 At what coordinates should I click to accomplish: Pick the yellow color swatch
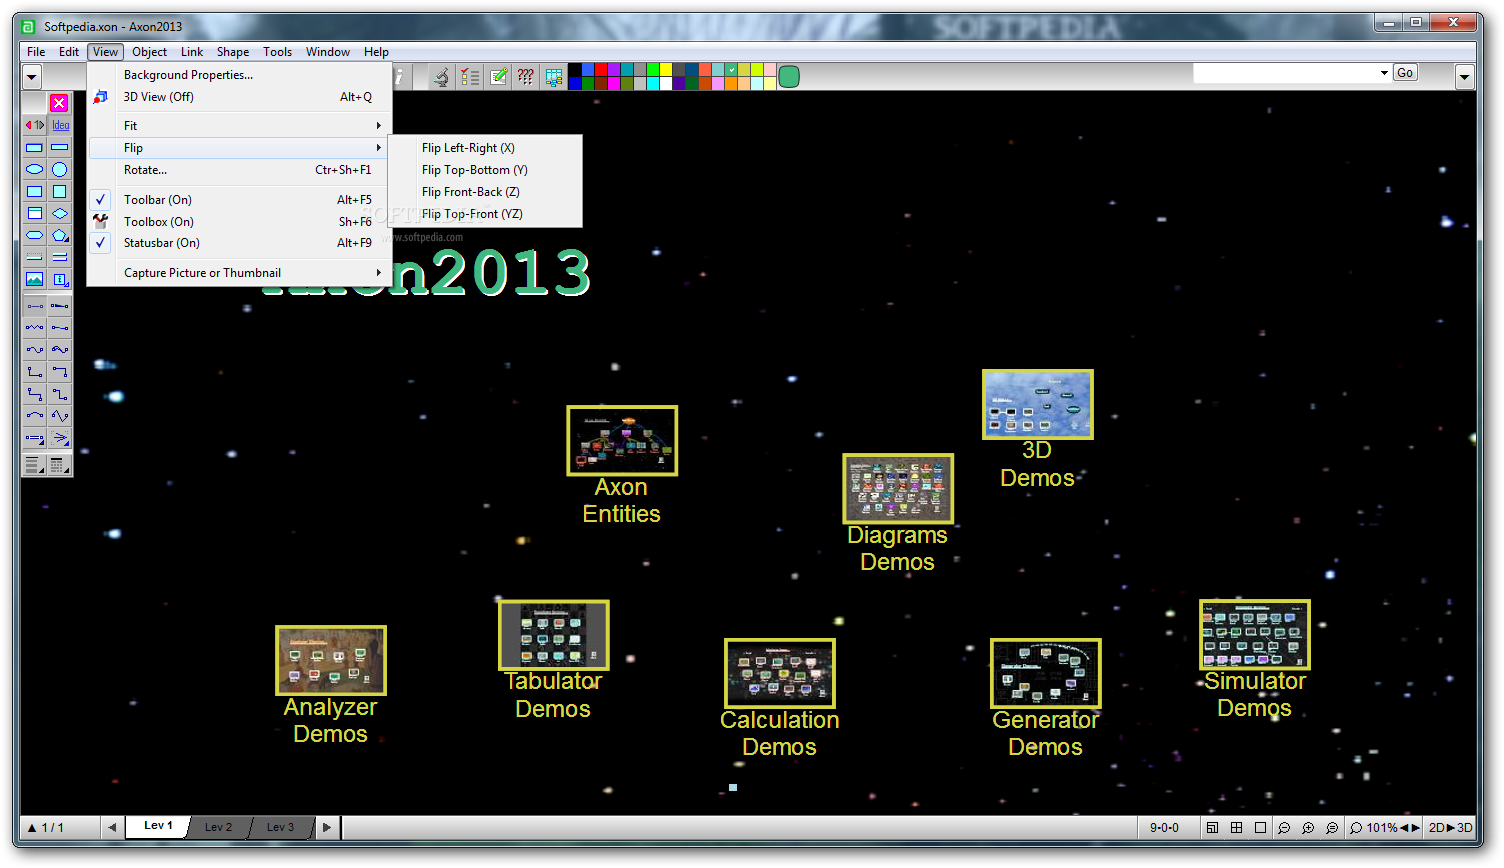pos(666,70)
